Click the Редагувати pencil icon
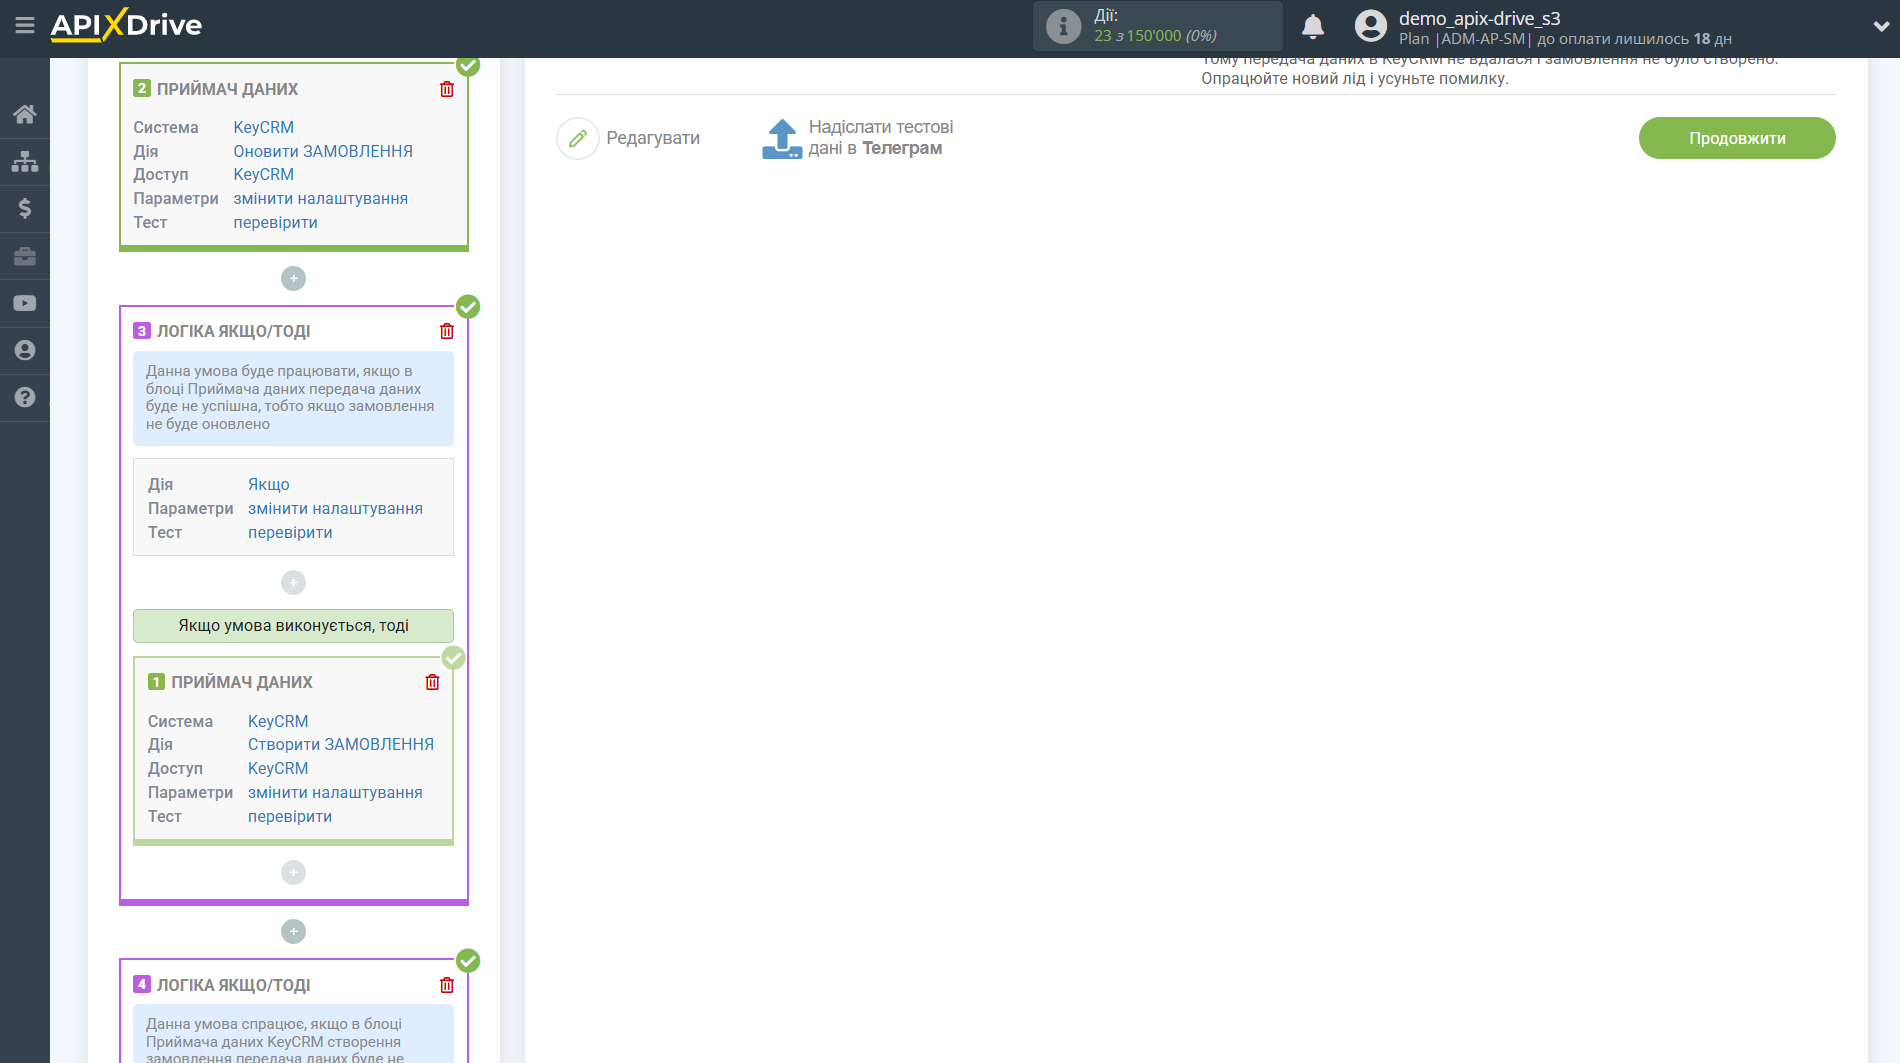 [577, 138]
